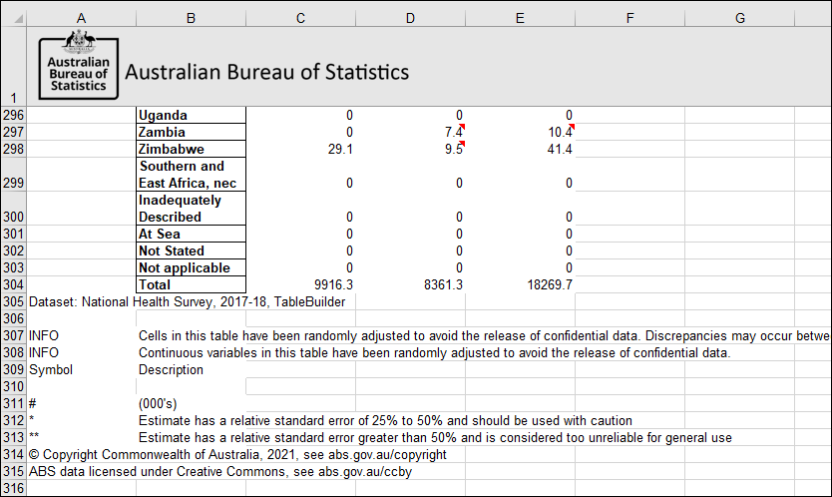Image resolution: width=832 pixels, height=497 pixels.
Task: Click the Copyright Commonwealth of Australia cell
Action: (238, 455)
